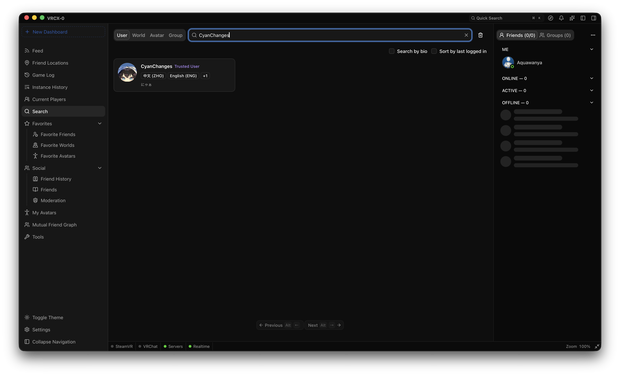Click the +1 languages badge
620x376 pixels.
(x=205, y=76)
